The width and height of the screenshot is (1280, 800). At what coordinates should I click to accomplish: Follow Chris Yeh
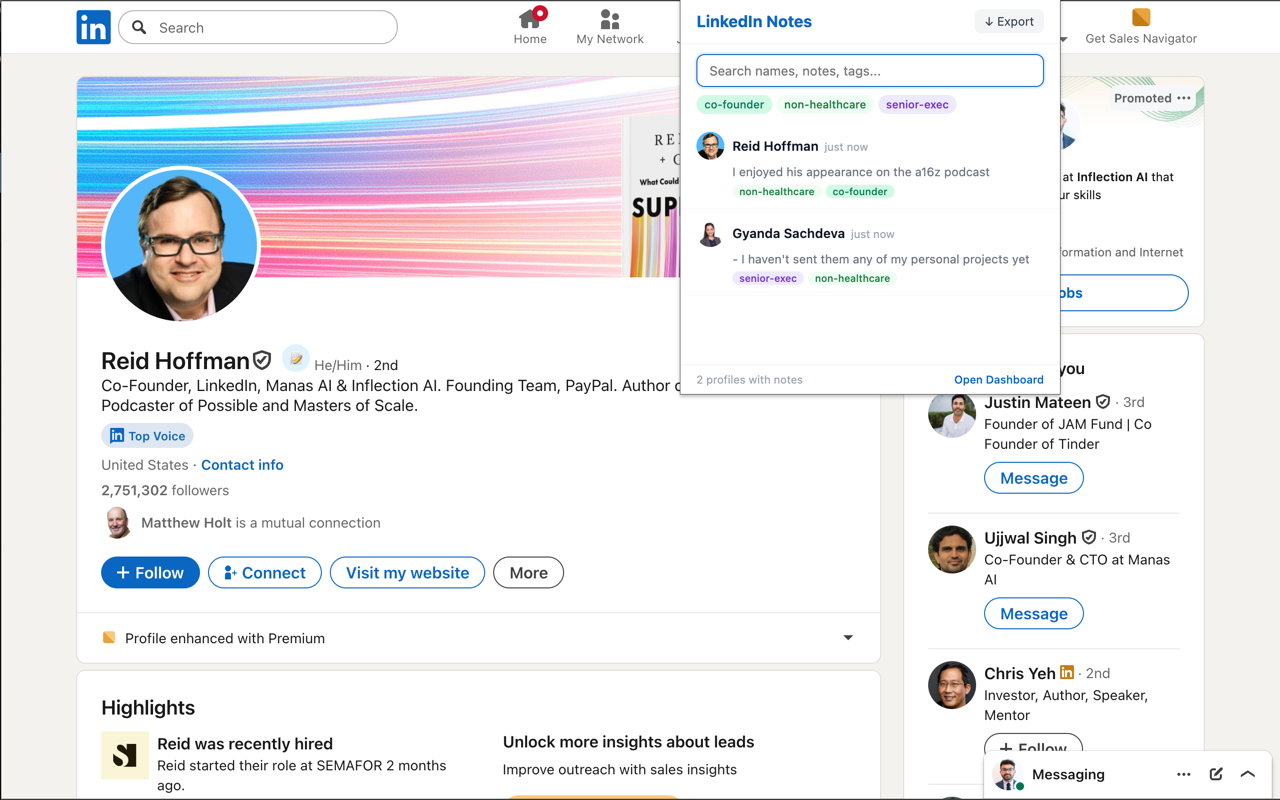(1033, 746)
